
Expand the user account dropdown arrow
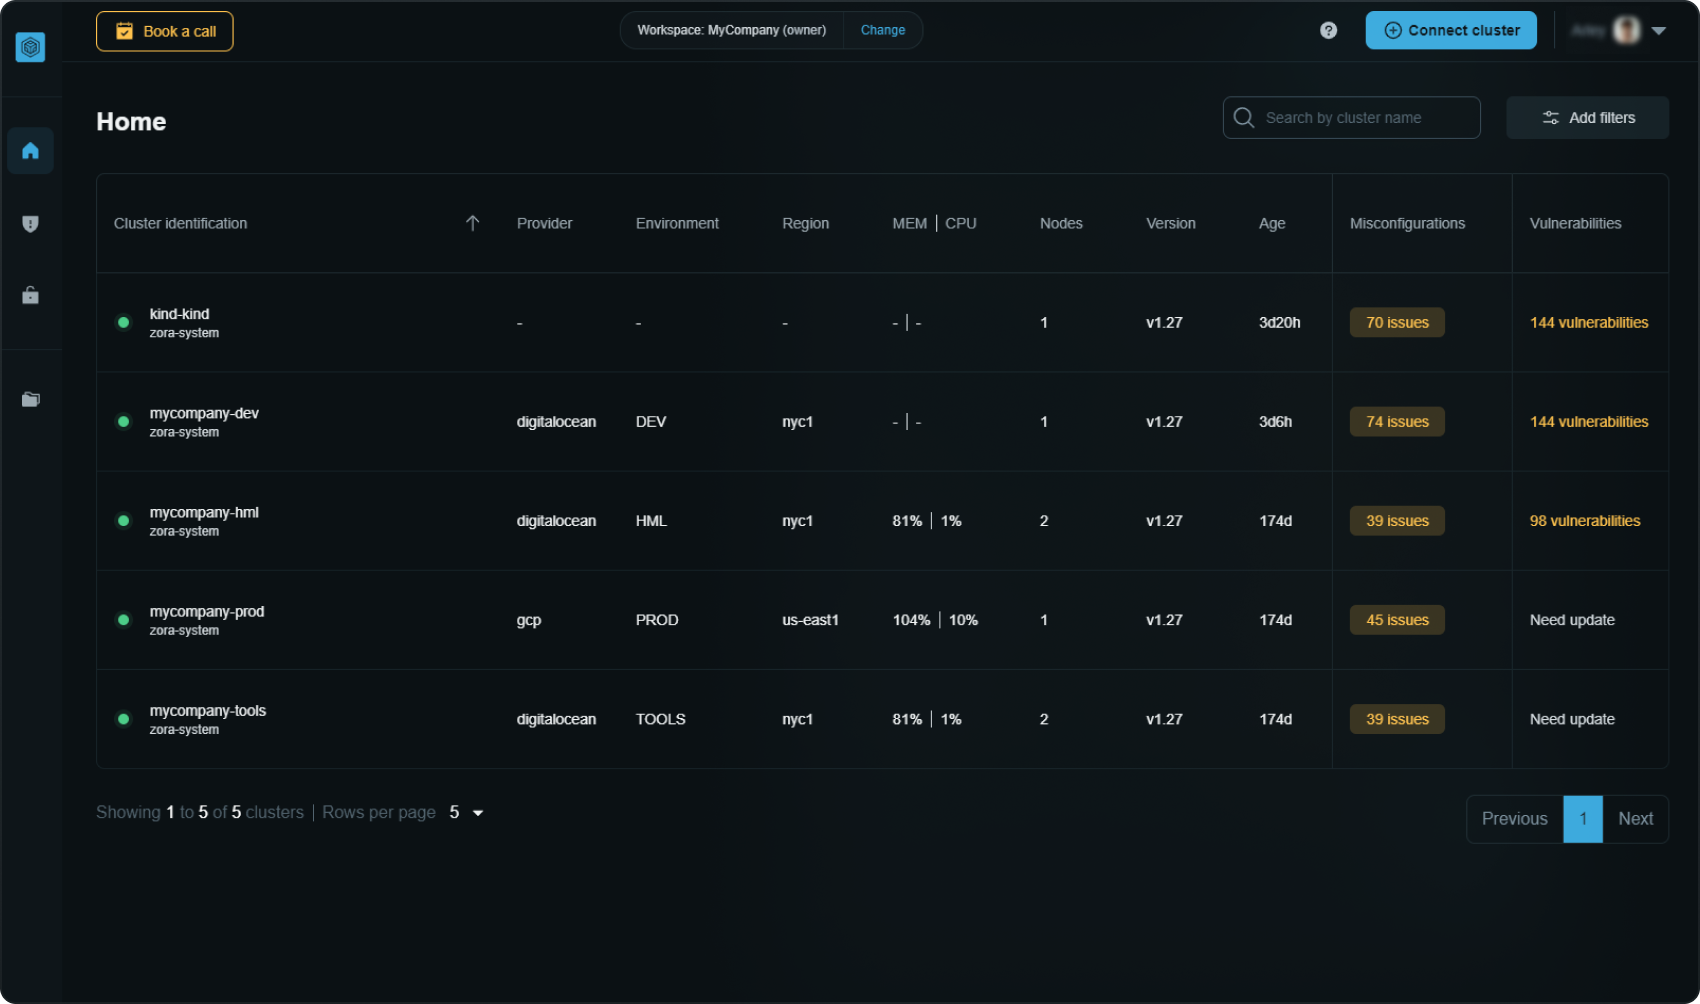point(1659,31)
